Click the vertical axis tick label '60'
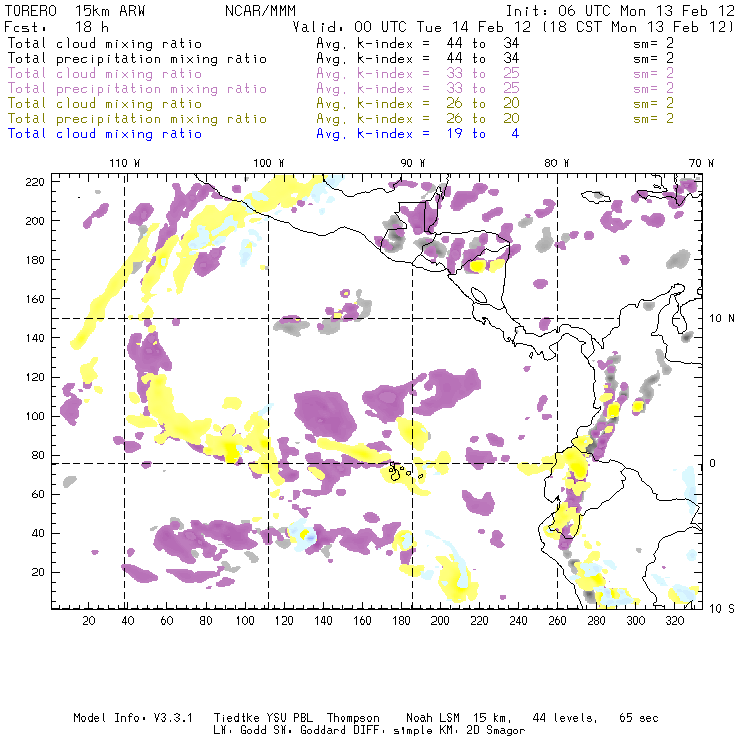The image size is (740, 740). click(38, 495)
